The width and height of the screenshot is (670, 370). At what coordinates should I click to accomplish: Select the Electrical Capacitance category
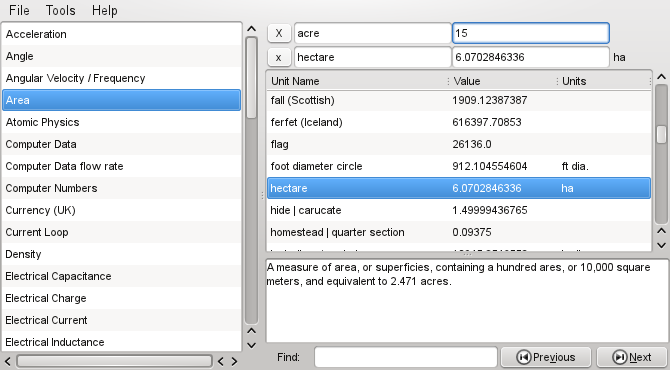121,276
